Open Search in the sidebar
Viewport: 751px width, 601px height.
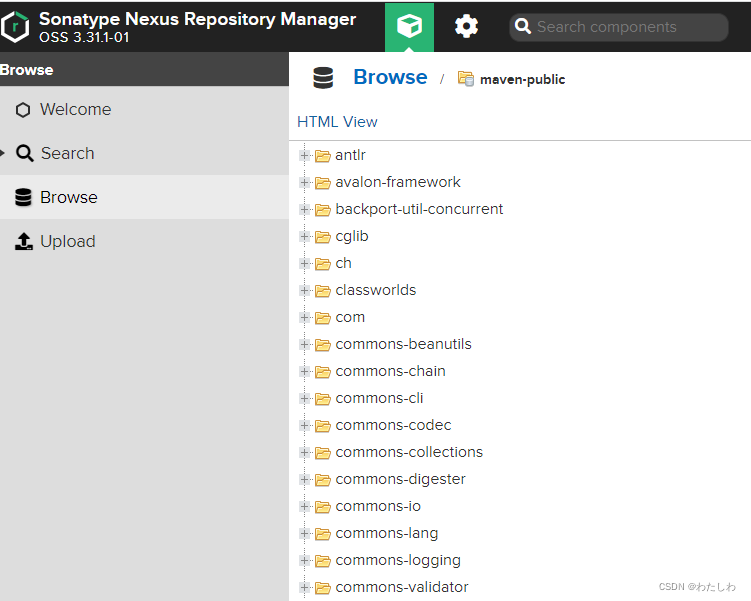144,153
